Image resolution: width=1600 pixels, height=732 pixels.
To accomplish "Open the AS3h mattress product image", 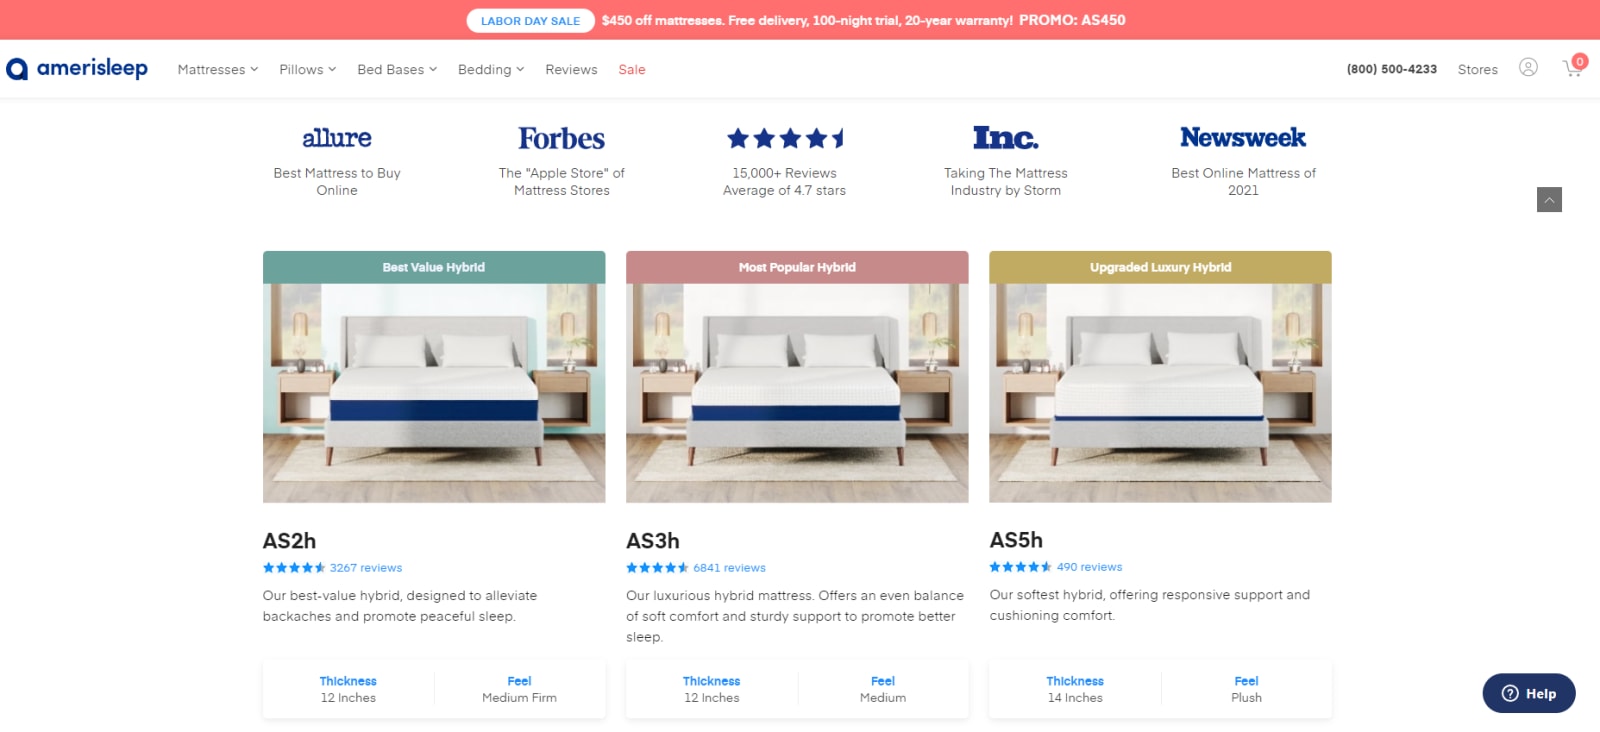I will point(797,393).
